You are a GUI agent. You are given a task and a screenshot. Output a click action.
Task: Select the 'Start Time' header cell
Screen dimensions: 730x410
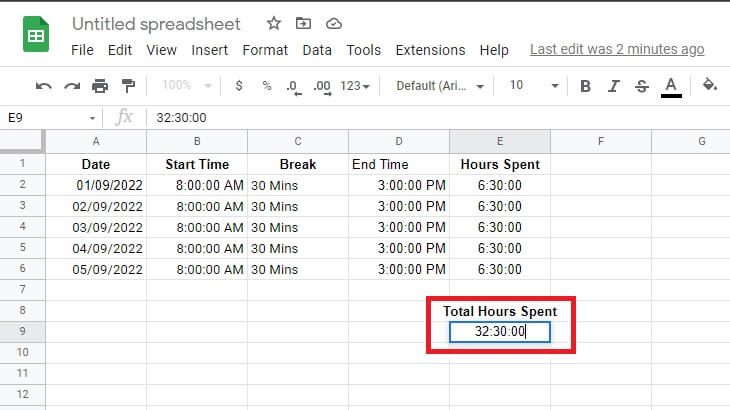pyautogui.click(x=197, y=164)
